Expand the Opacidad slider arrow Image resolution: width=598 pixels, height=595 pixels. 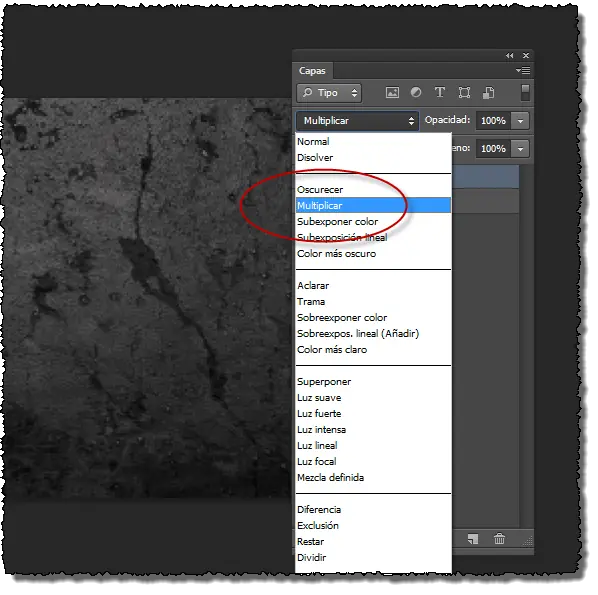521,121
